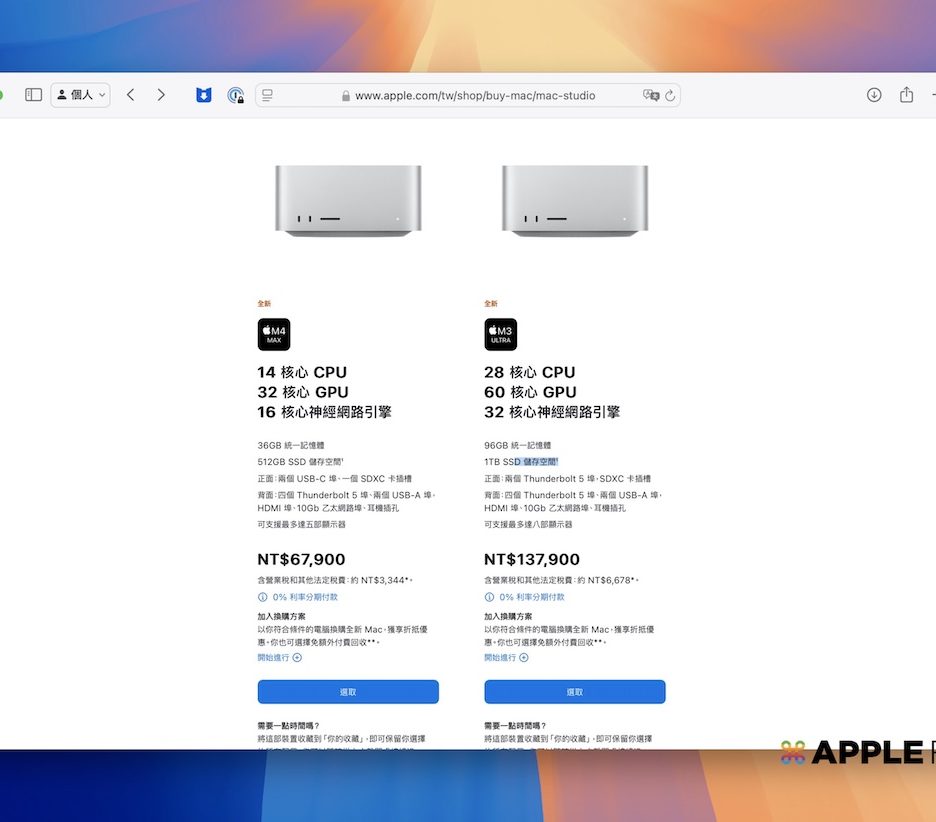The width and height of the screenshot is (936, 822).
Task: Expand 開始進行 trade-in under M4 Max
Action: [x=279, y=658]
